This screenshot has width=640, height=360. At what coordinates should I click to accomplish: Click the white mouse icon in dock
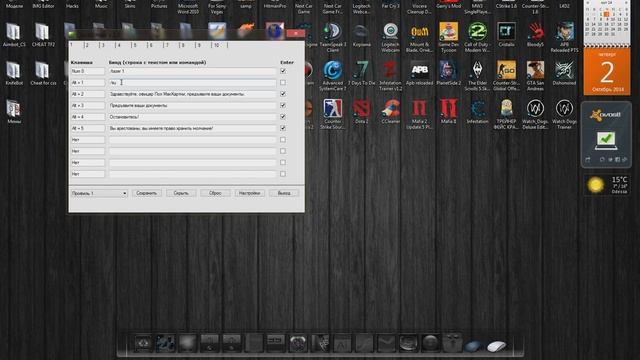[497, 347]
